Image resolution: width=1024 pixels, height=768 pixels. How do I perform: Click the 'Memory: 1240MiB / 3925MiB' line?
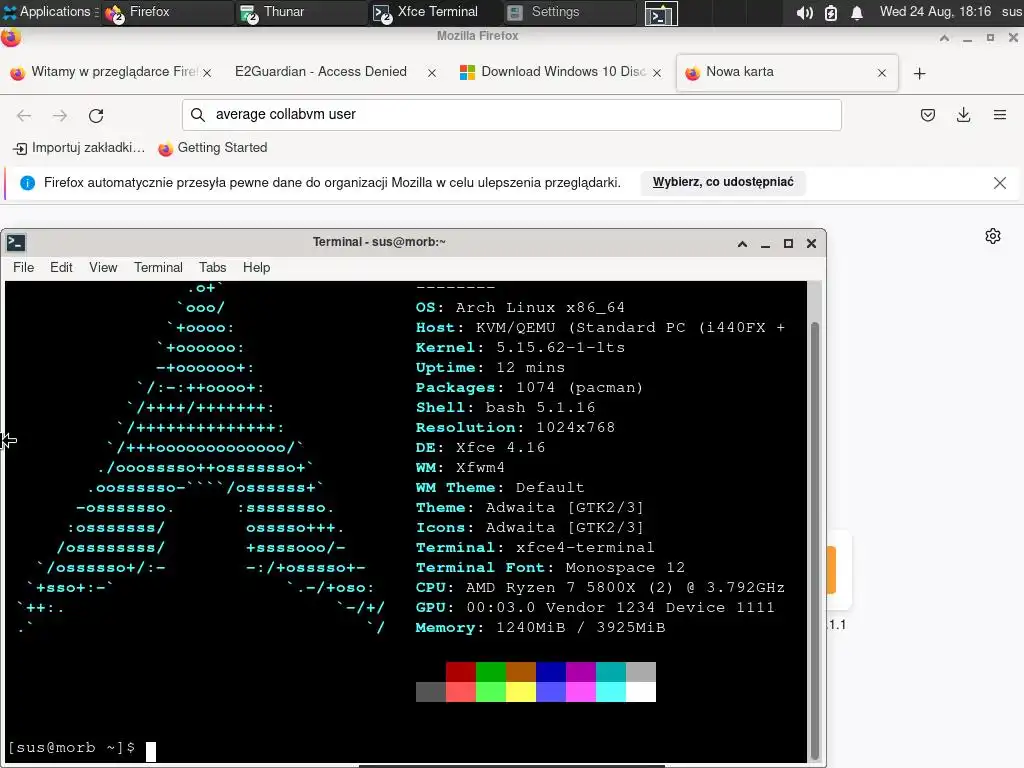click(x=540, y=628)
